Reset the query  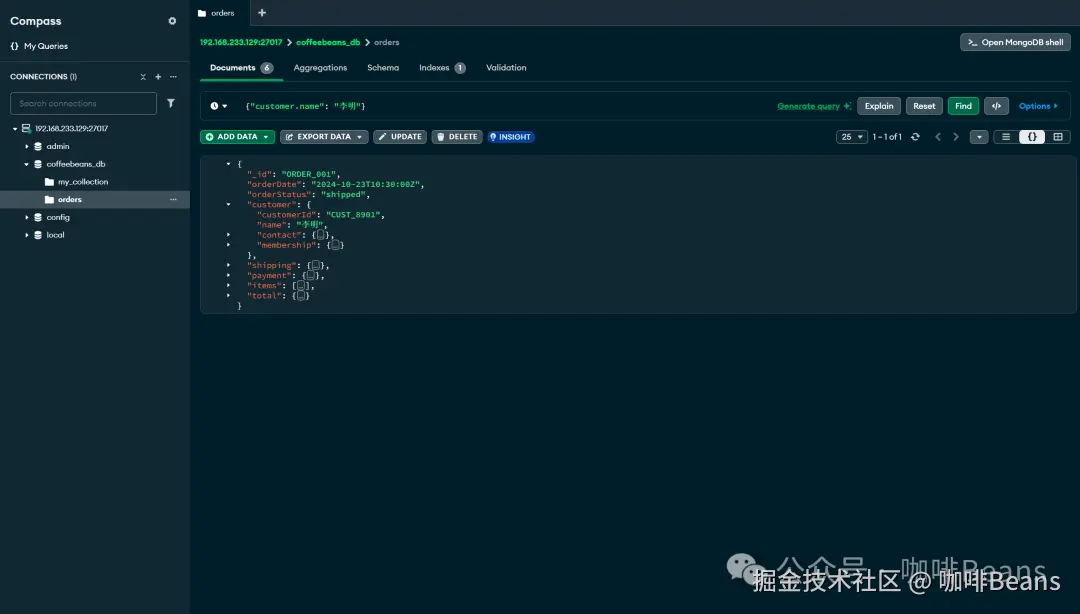[x=924, y=106]
